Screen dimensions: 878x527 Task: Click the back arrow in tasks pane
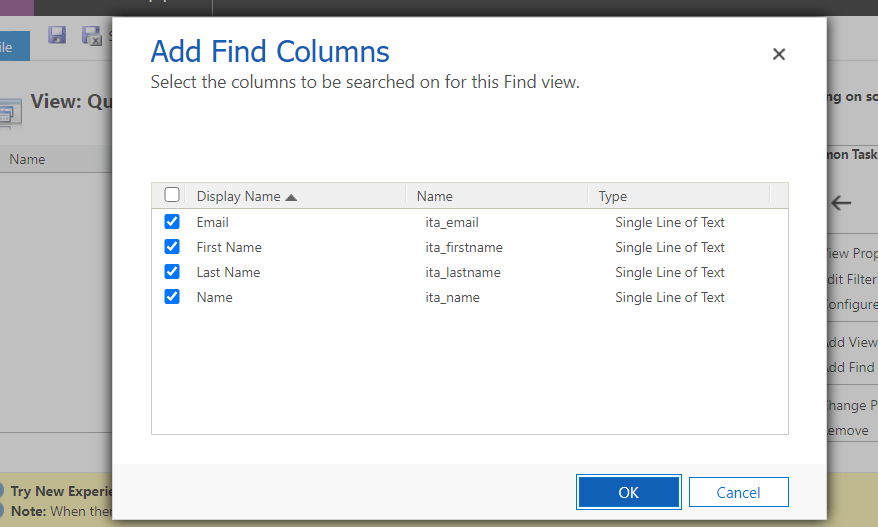coord(841,203)
